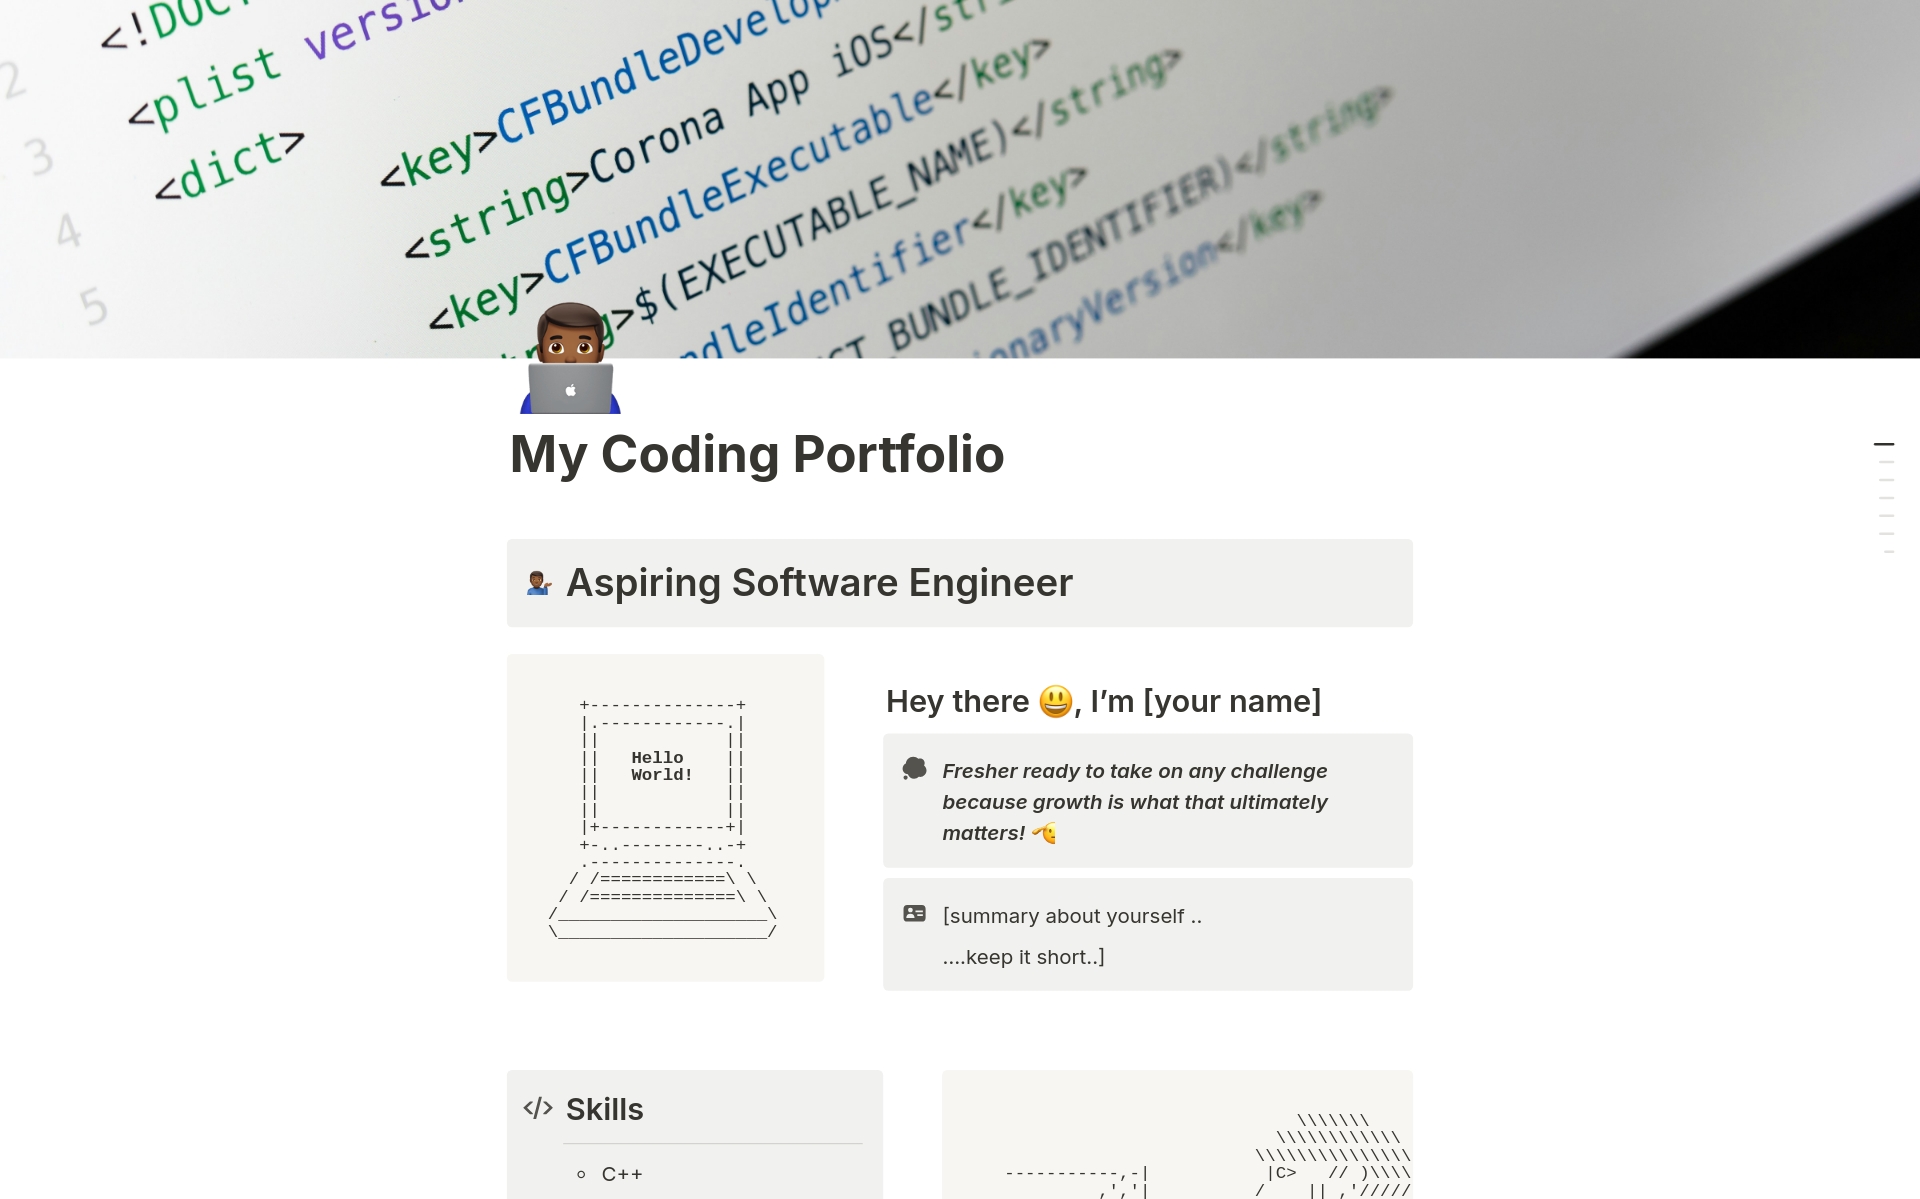Select the Aspiring Software Engineer heading
Screen dimensions: 1920x1199
pos(819,582)
